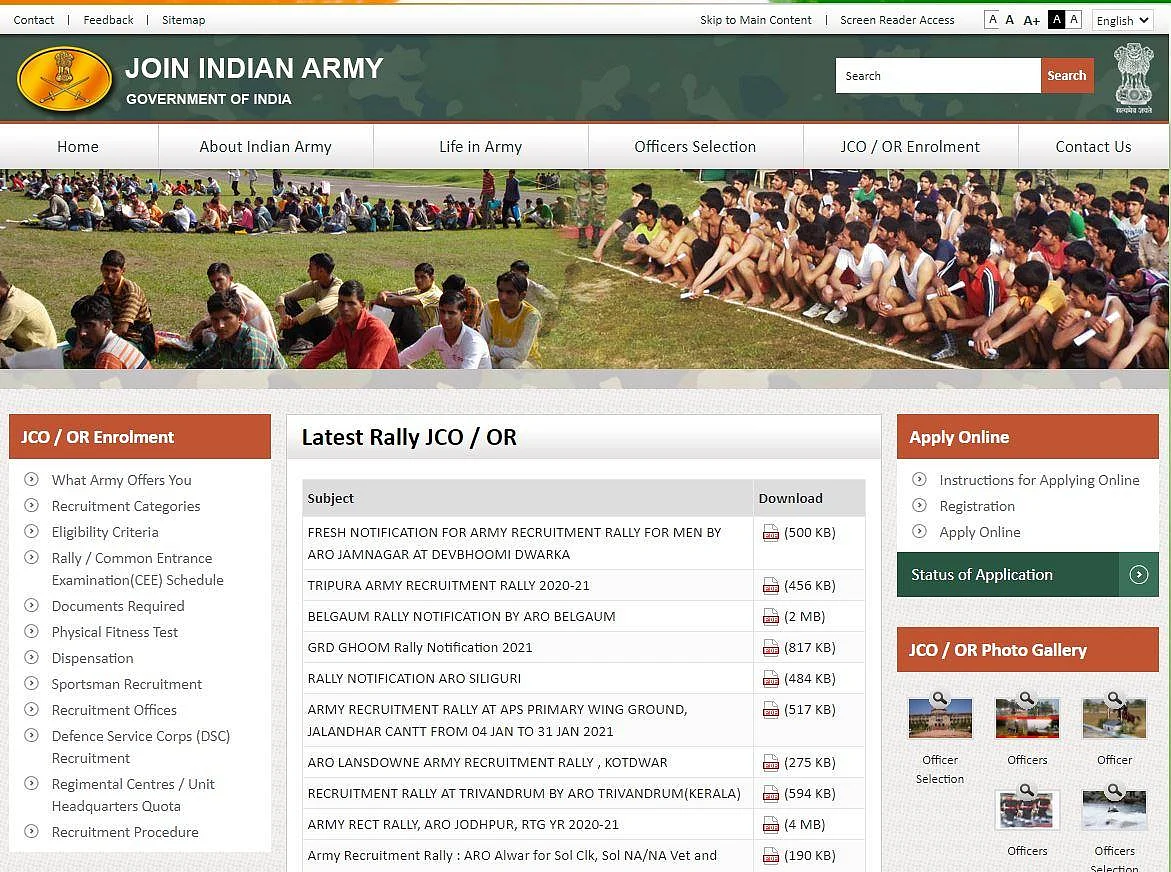
Task: Increase font size with A+
Action: coord(1031,20)
